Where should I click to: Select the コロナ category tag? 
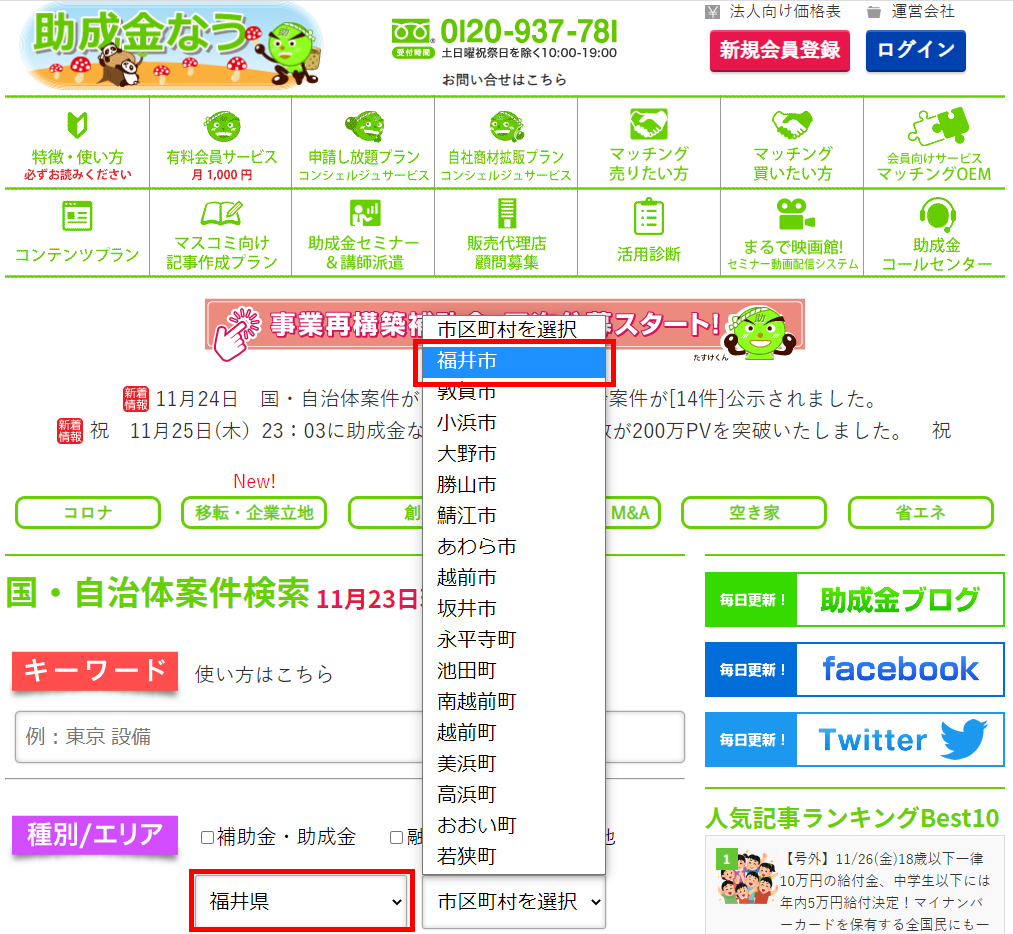click(x=88, y=513)
